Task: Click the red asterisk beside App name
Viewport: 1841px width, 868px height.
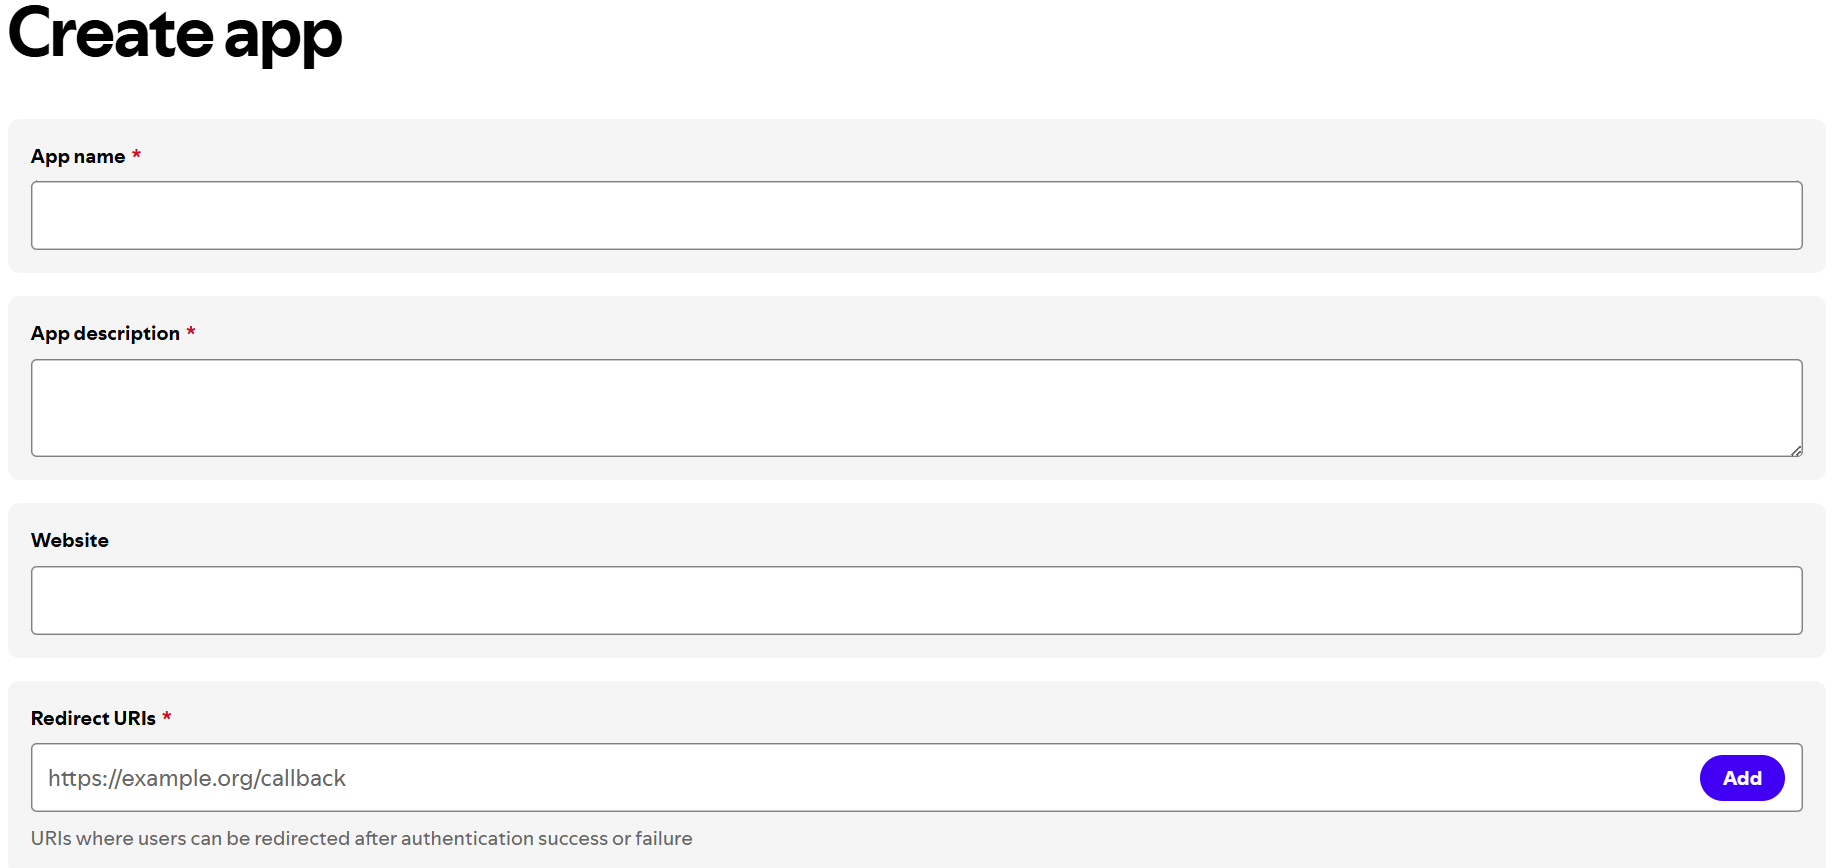Action: click(x=136, y=155)
